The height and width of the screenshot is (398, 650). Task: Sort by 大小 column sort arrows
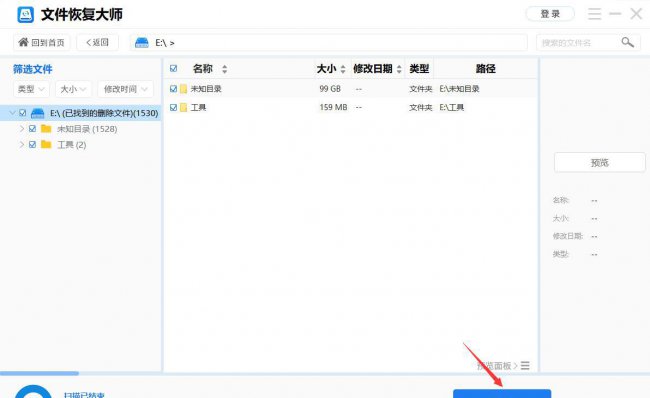[343, 69]
